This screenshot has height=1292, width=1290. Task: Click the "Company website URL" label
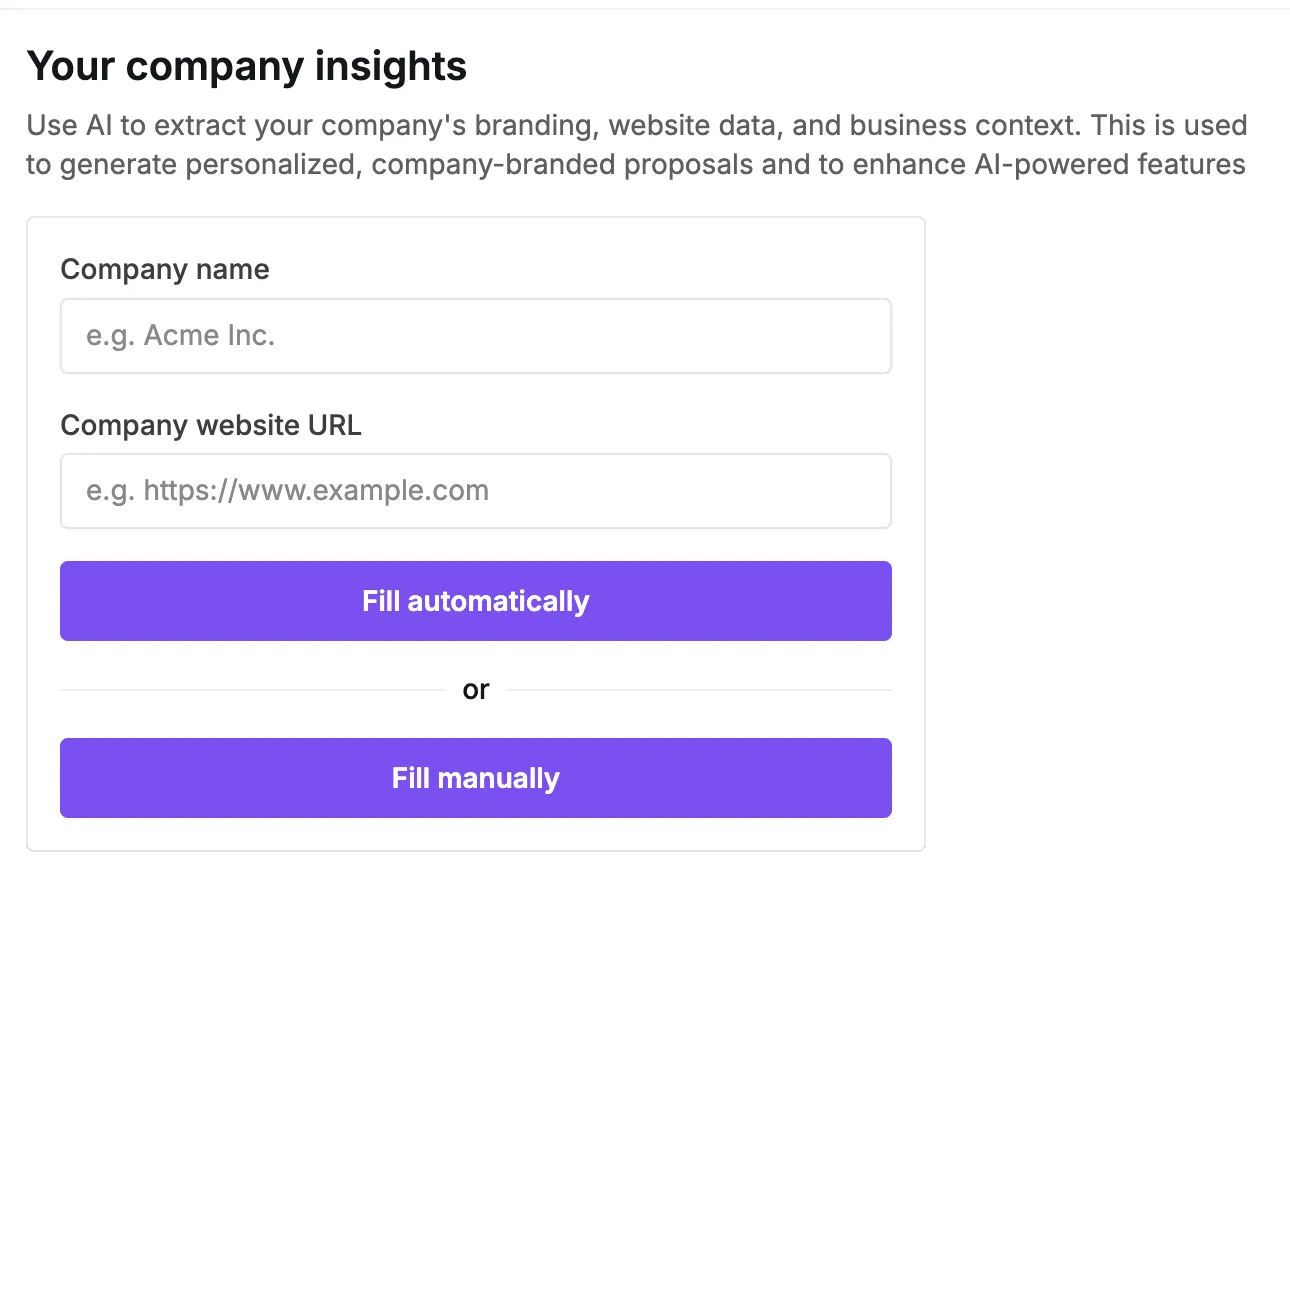click(211, 425)
